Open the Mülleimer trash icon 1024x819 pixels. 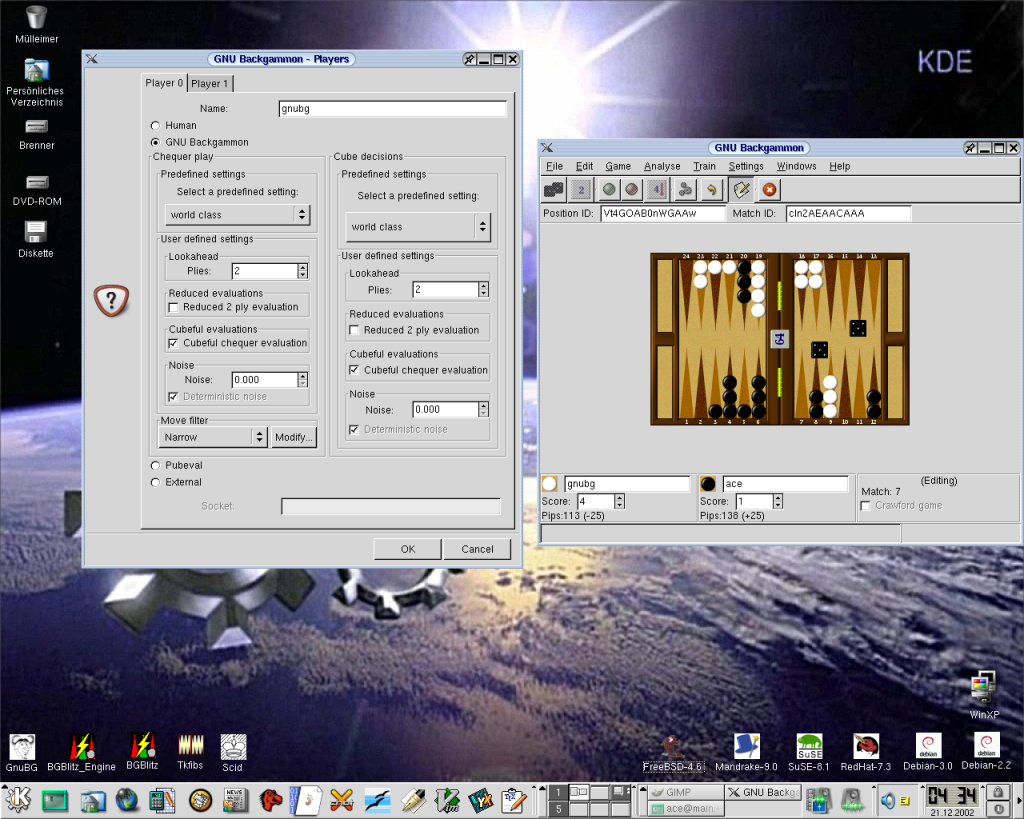tap(37, 25)
